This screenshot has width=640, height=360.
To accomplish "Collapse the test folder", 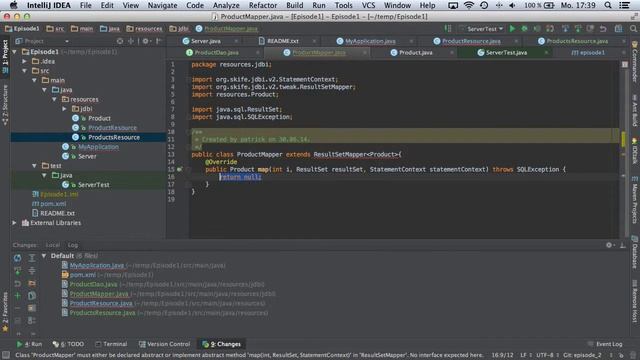I will [34, 166].
